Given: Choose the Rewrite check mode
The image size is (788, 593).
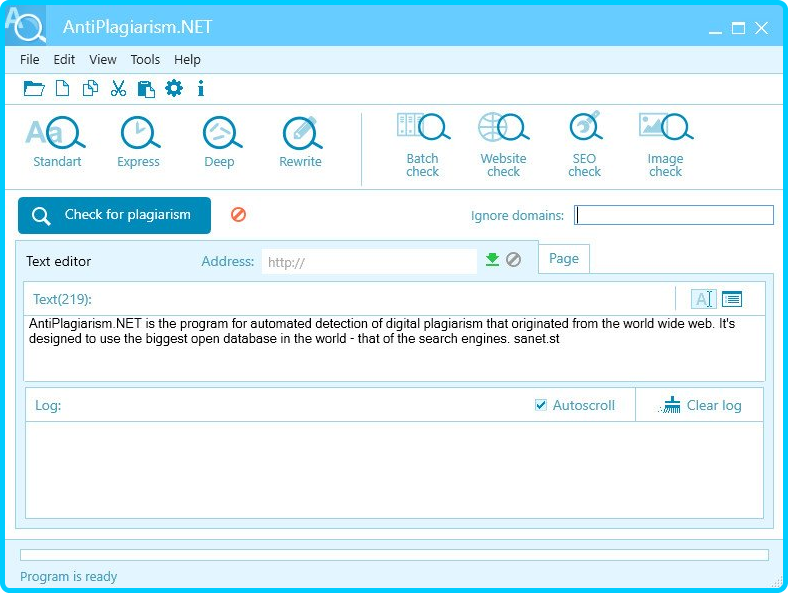Looking at the screenshot, I should point(301,142).
